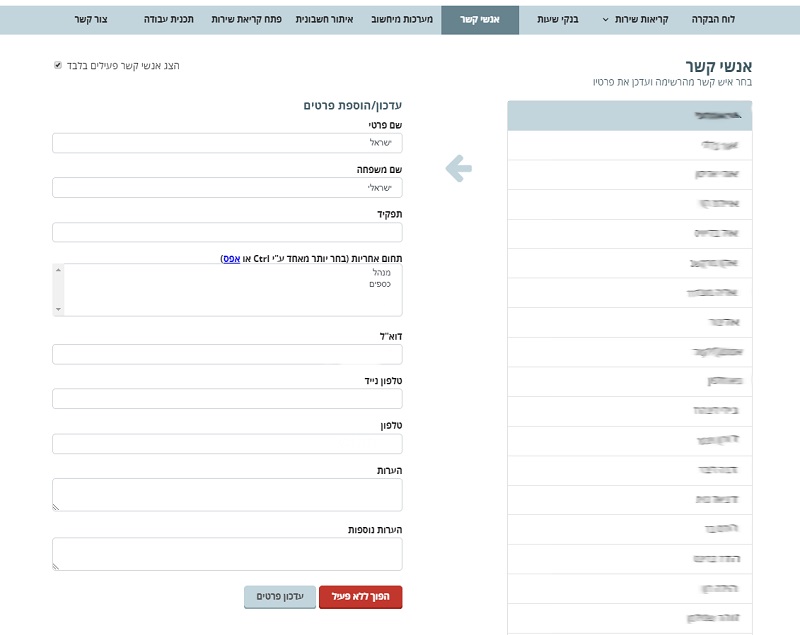Focus the שם פרטי input field
800x635 pixels.
pyautogui.click(x=227, y=143)
